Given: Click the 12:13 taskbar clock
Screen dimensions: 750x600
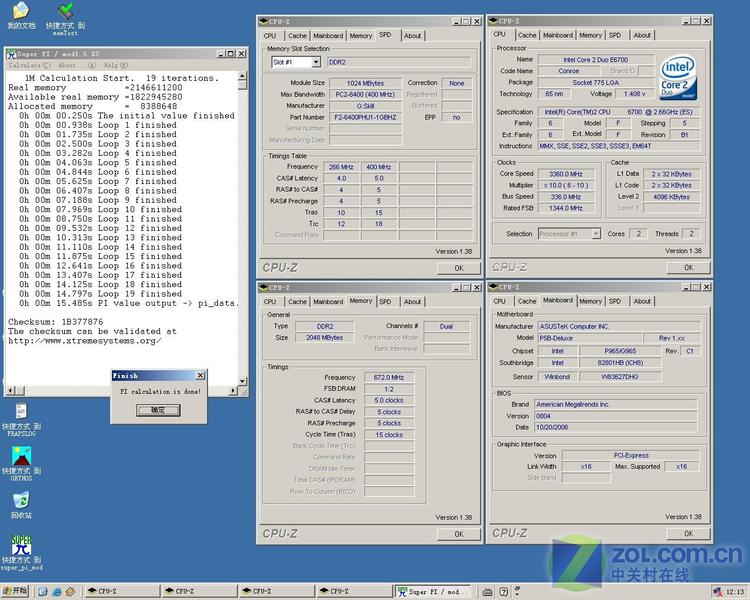Looking at the screenshot, I should point(735,592).
